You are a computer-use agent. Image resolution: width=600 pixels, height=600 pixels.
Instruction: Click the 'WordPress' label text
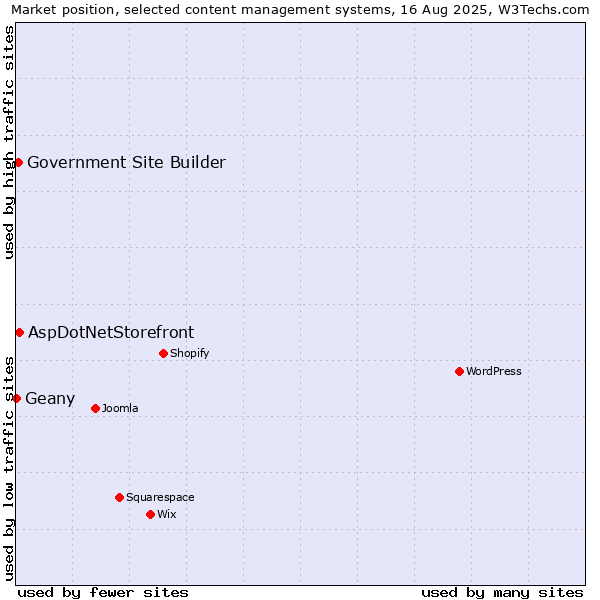(x=494, y=372)
